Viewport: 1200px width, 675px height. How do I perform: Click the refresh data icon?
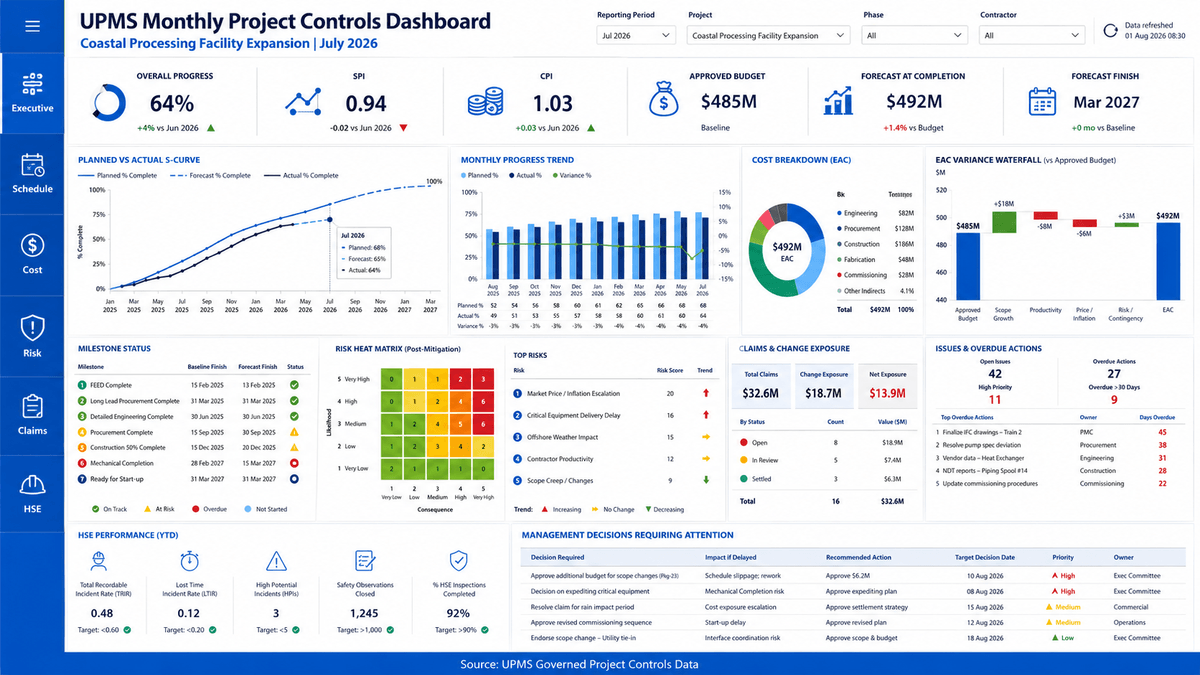(1110, 30)
